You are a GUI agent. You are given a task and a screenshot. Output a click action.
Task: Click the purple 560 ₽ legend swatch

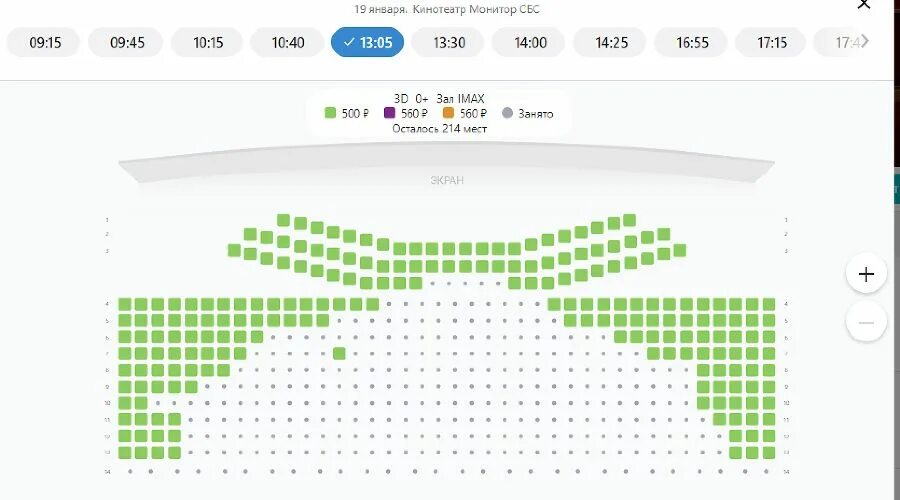coord(390,113)
